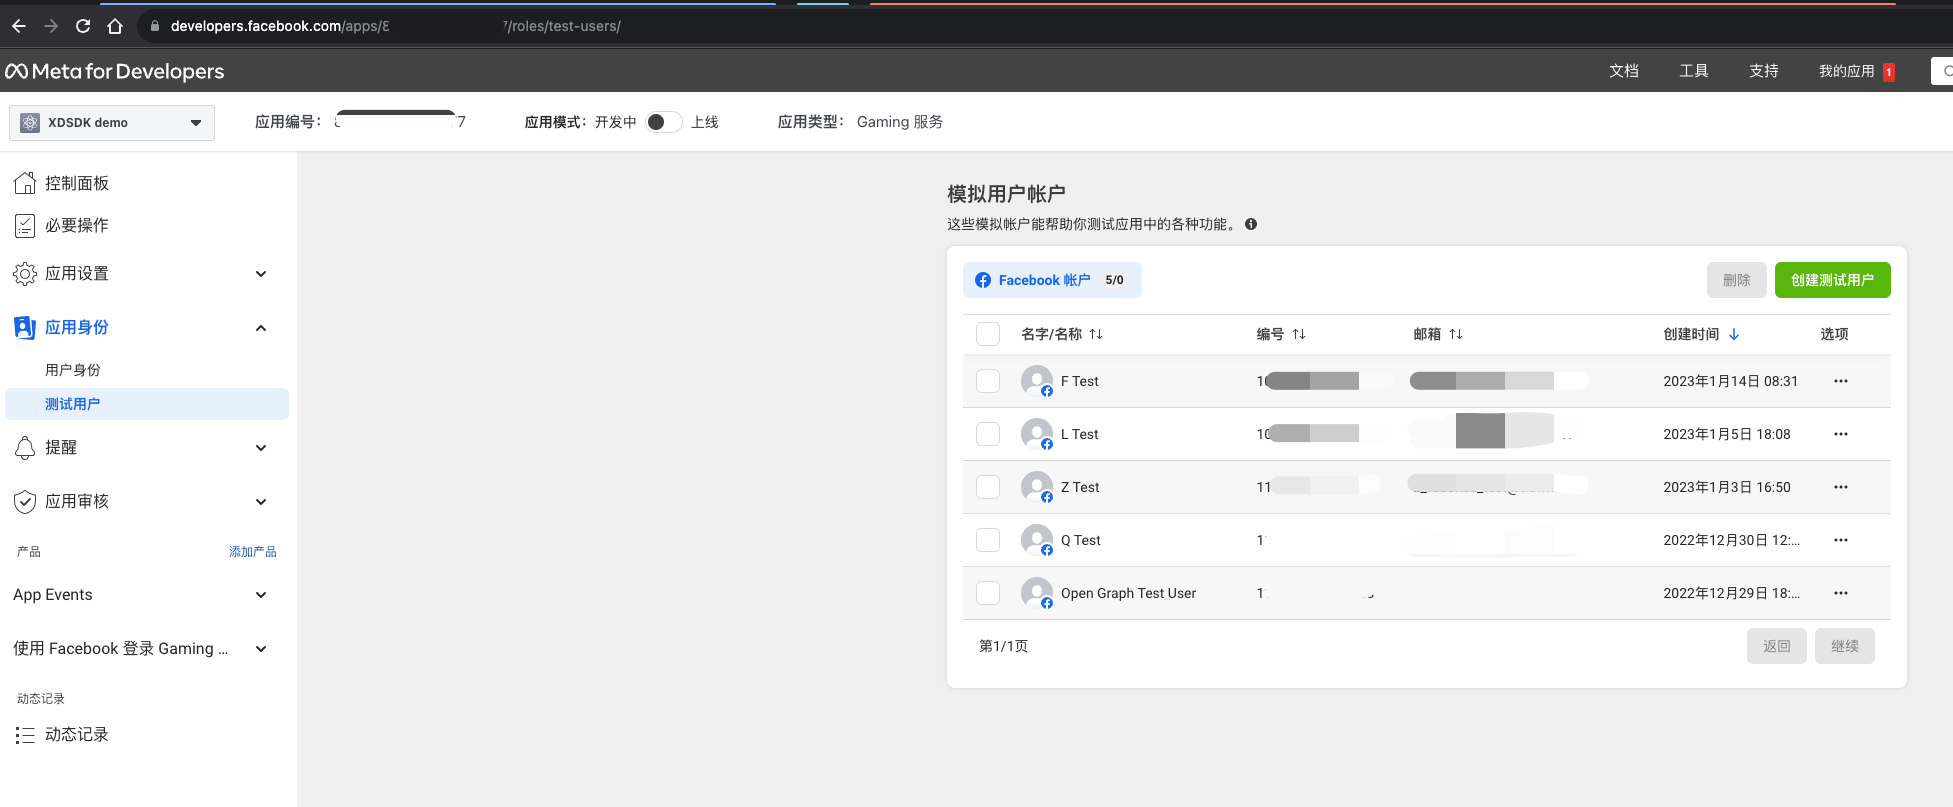The image size is (1953, 807).
Task: Select the Facebook 帐户 tab
Action: [1052, 280]
